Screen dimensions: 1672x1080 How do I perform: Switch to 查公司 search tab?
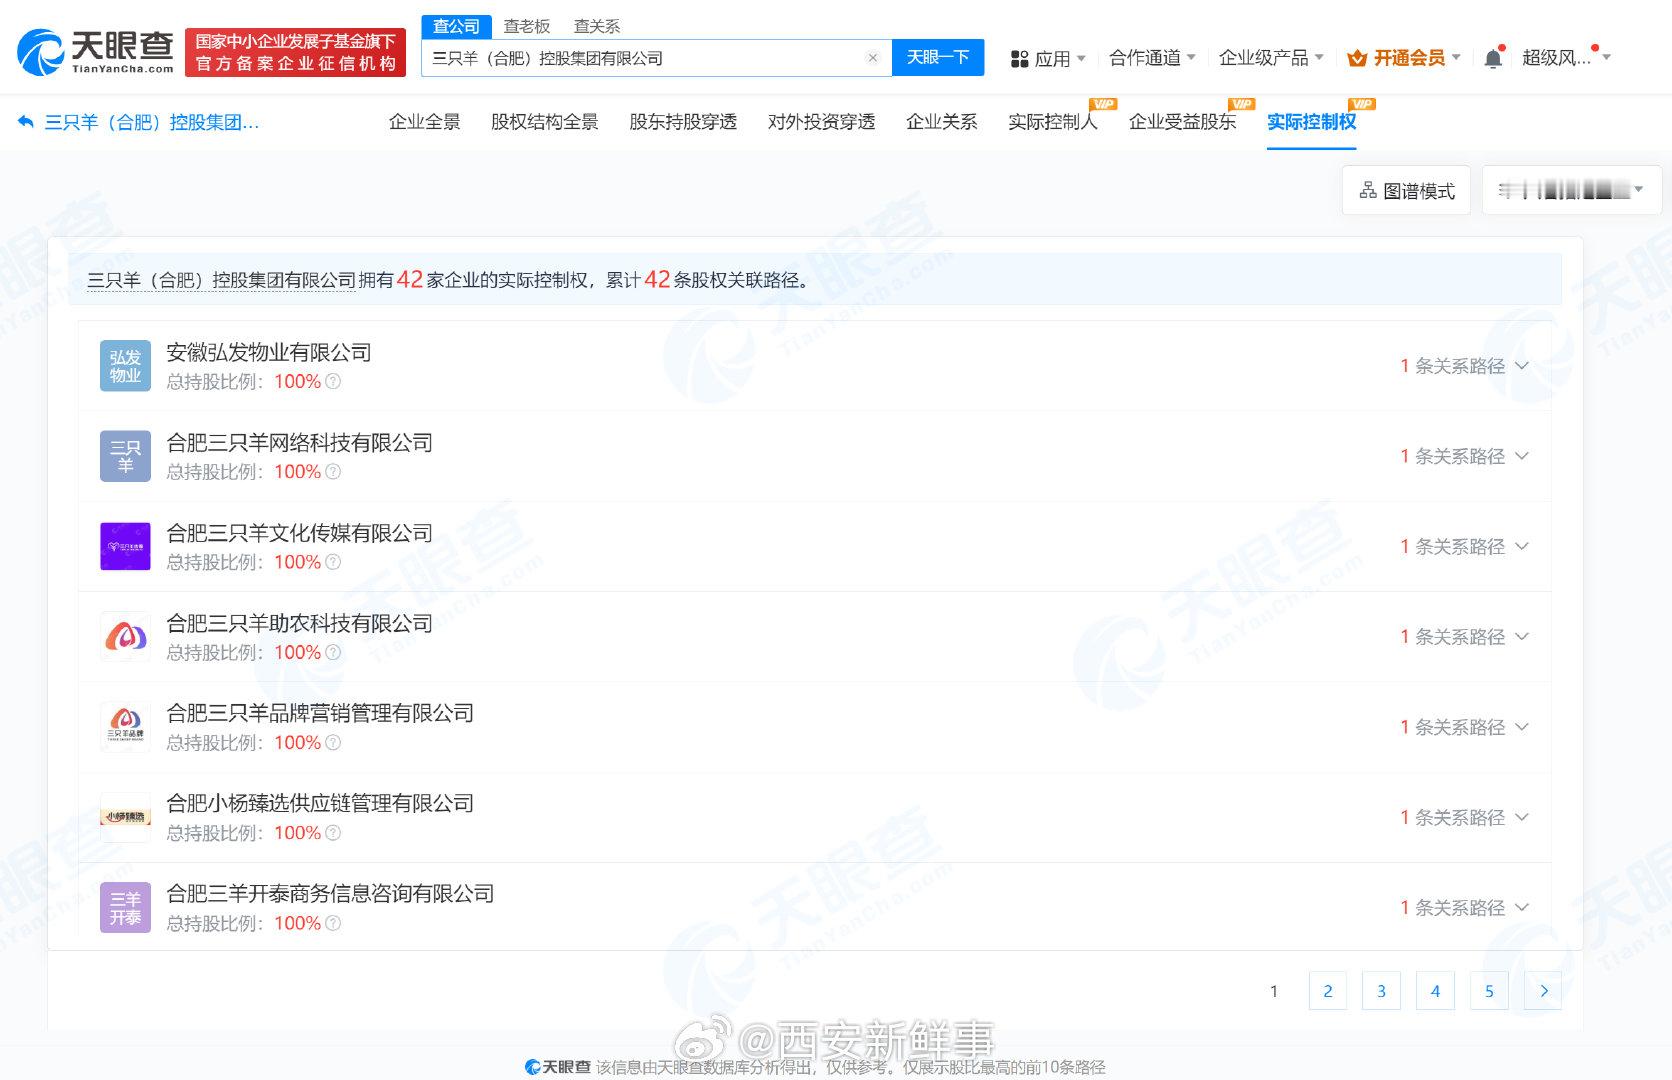[x=456, y=27]
